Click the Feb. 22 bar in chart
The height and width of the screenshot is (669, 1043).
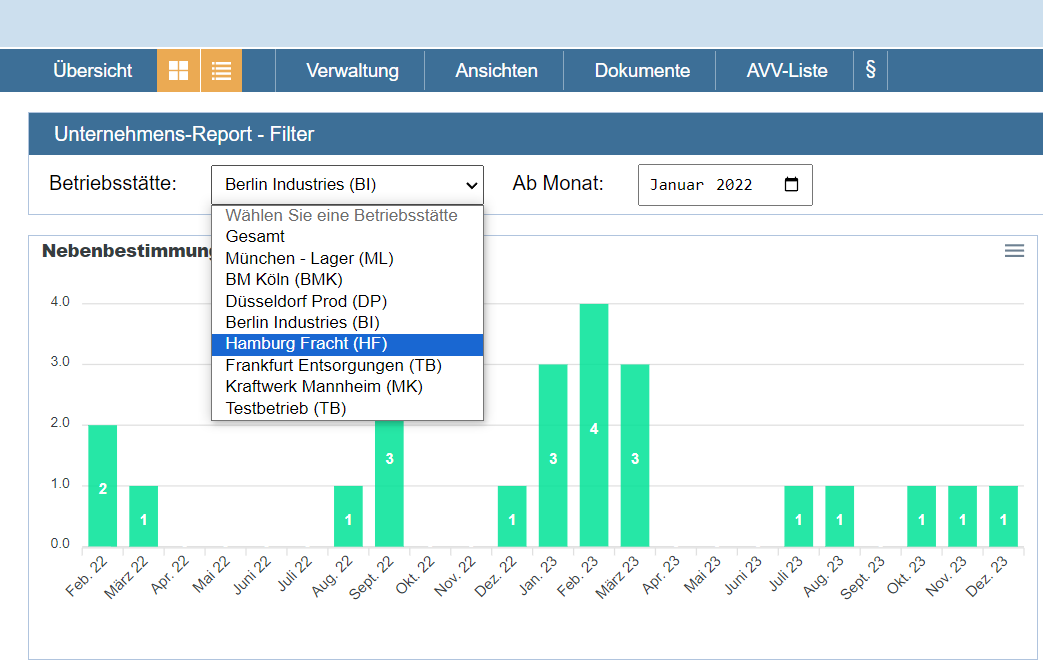click(102, 486)
